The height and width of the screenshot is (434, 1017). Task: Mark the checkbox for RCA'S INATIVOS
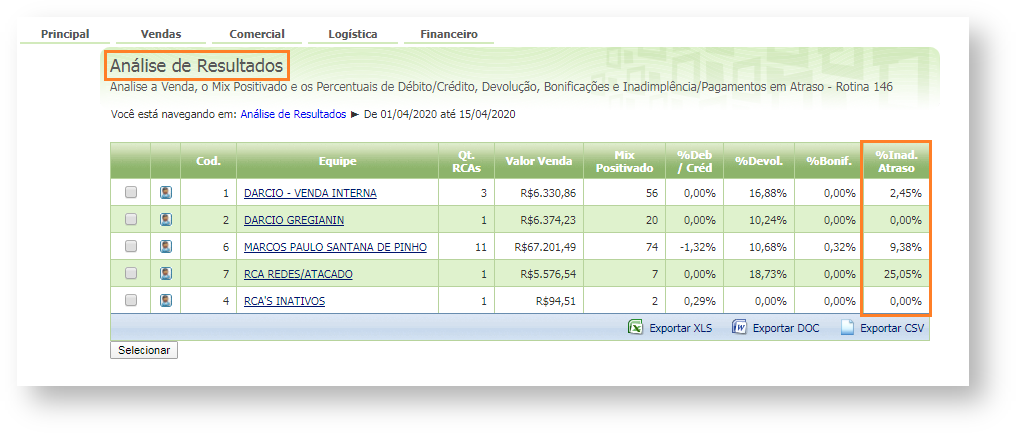click(131, 300)
